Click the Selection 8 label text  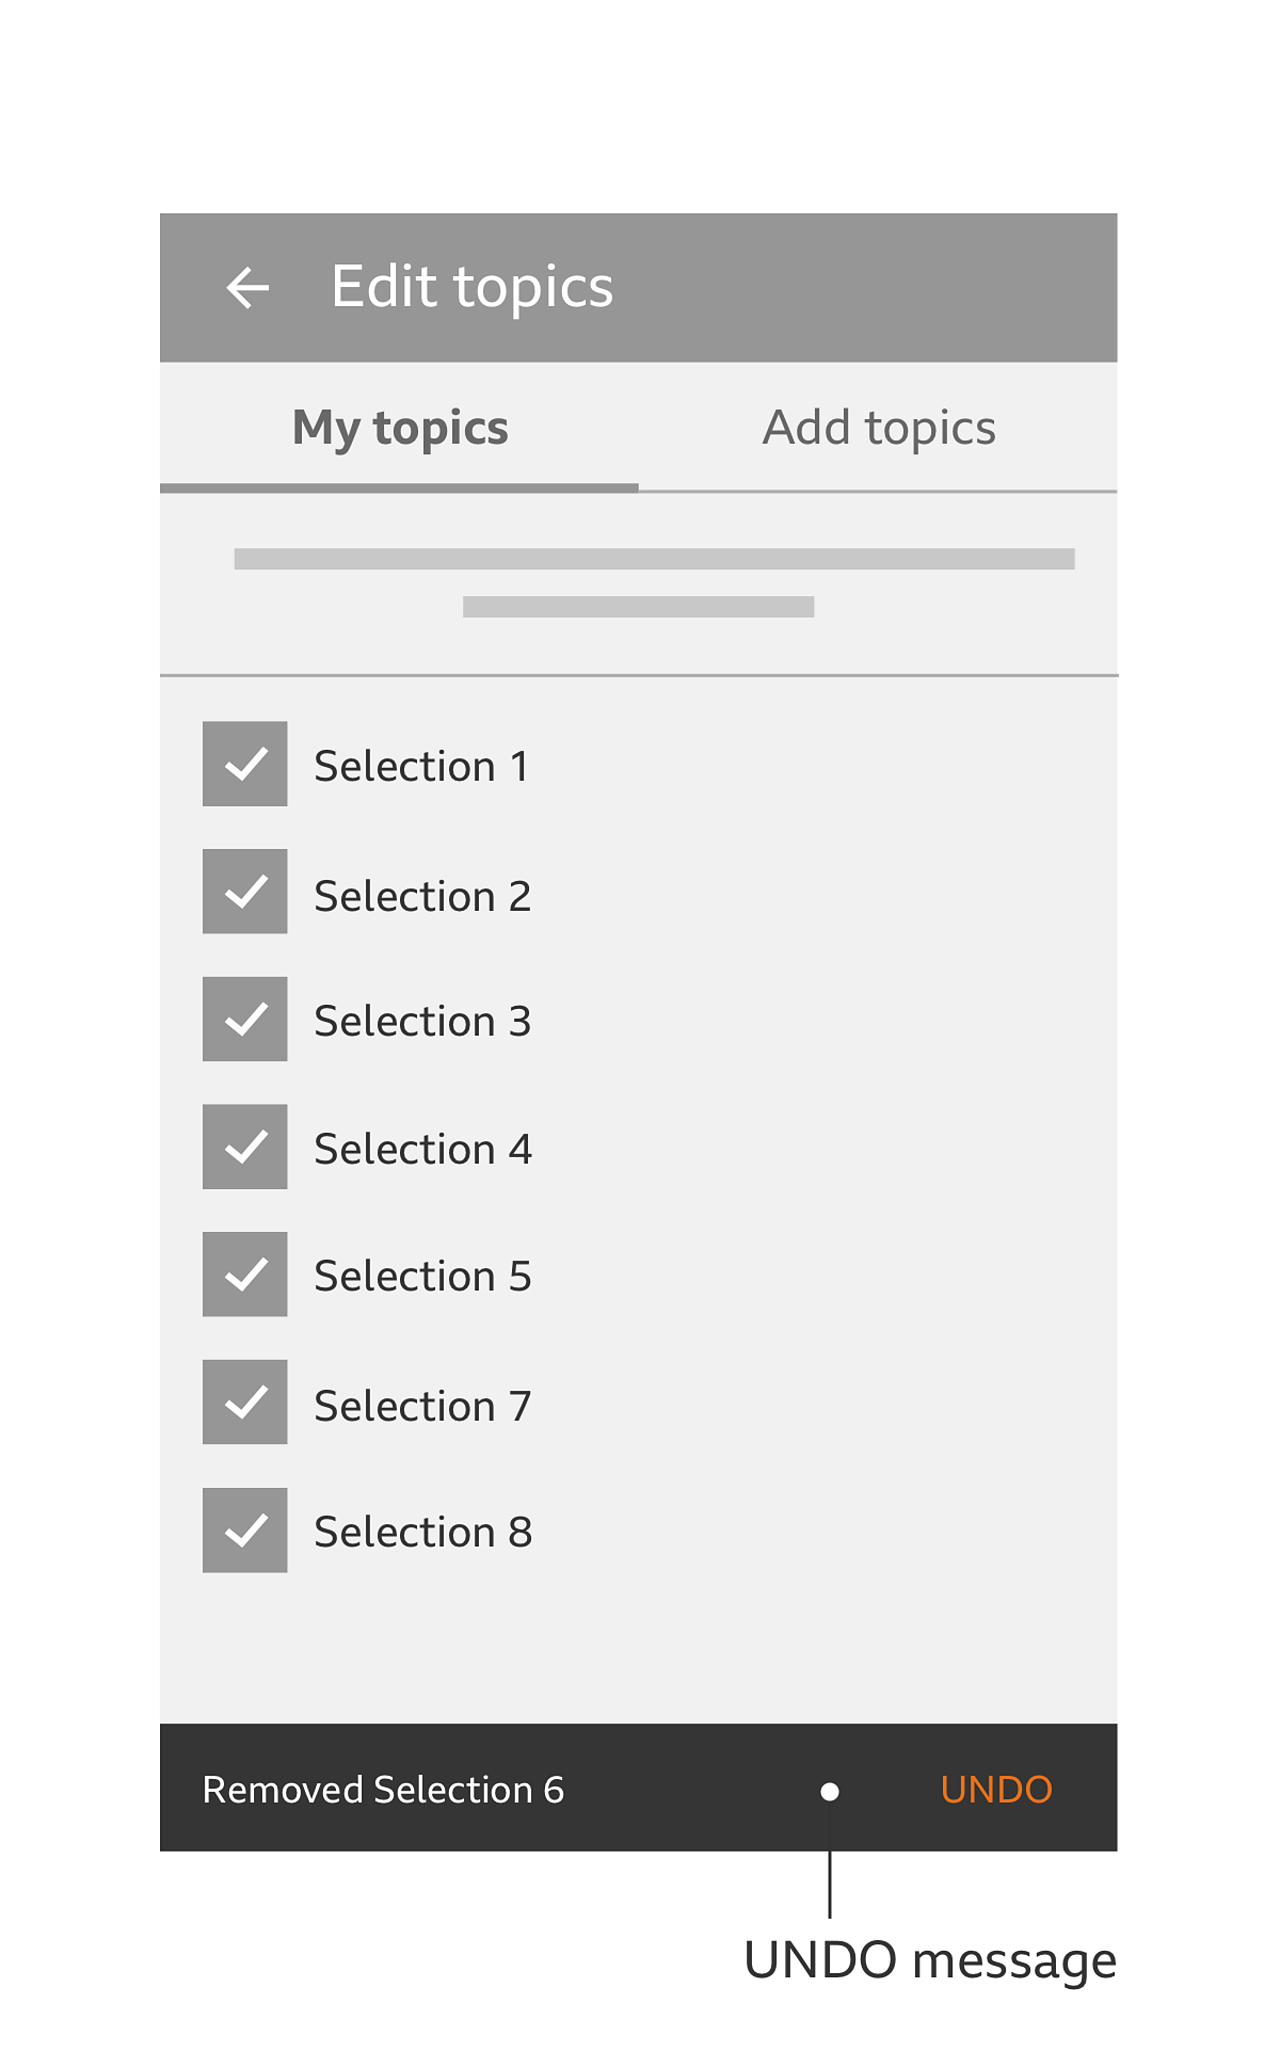point(423,1532)
